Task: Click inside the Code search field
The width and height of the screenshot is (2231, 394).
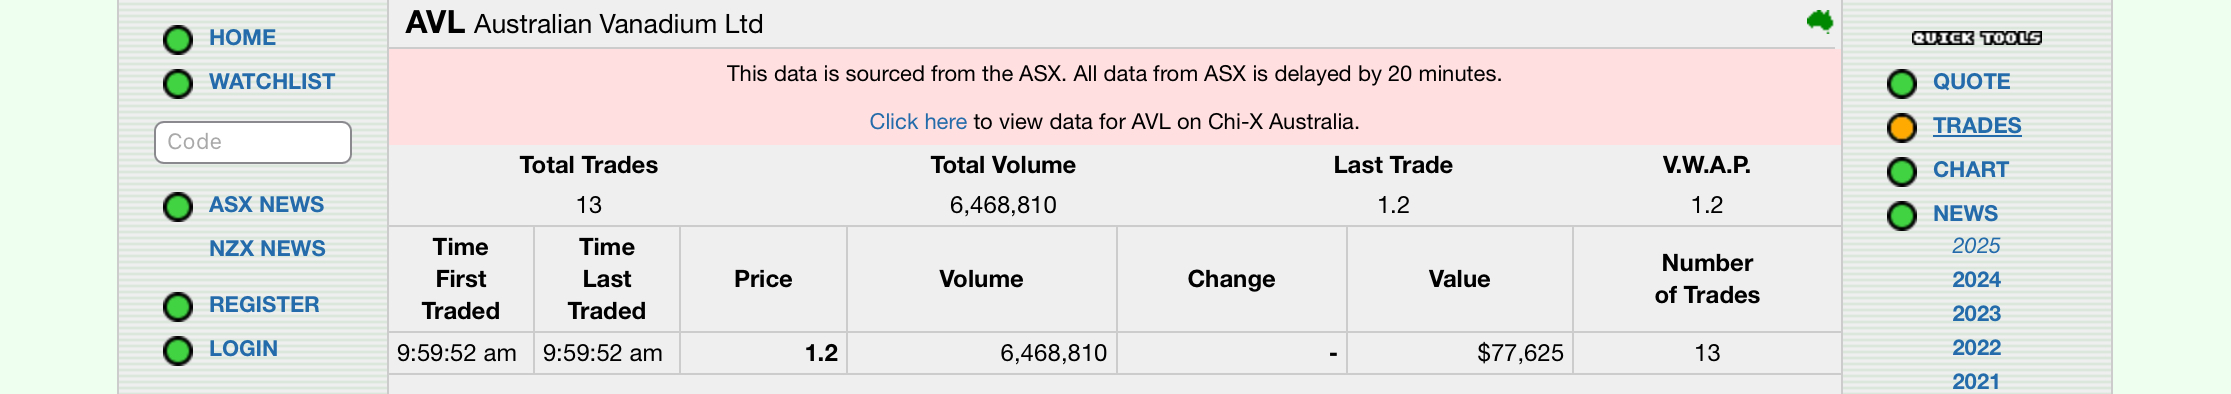Action: point(253,142)
